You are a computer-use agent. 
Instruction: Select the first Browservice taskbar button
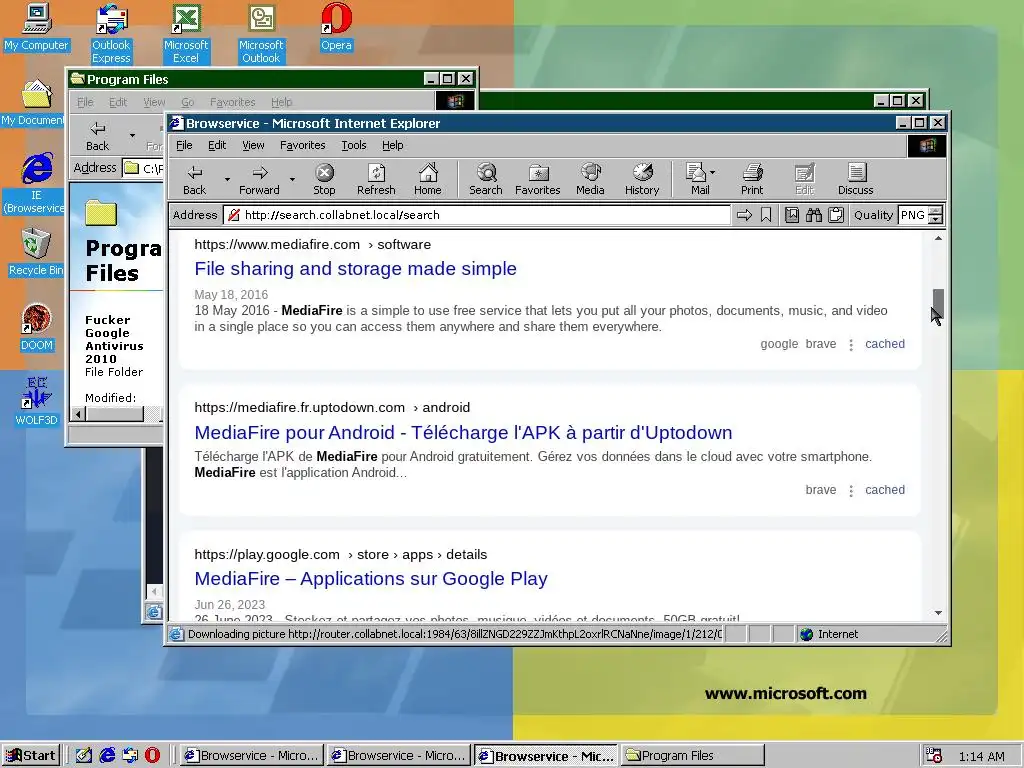[251, 756]
